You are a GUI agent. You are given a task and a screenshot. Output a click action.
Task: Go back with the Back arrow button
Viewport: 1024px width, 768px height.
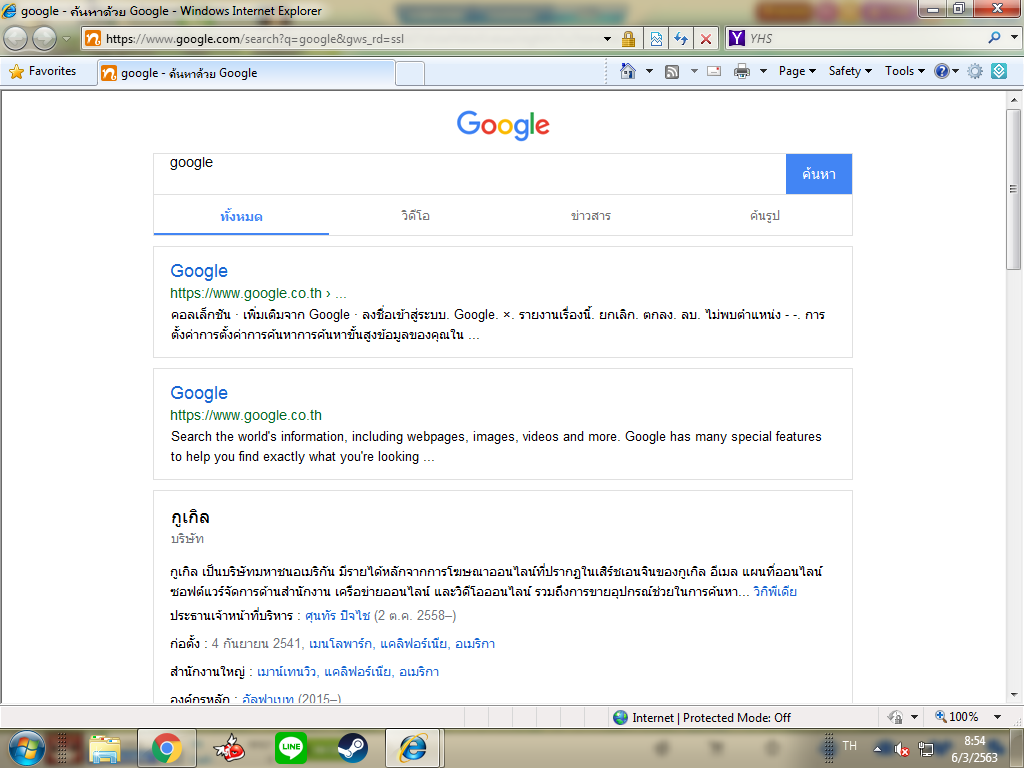(16, 39)
